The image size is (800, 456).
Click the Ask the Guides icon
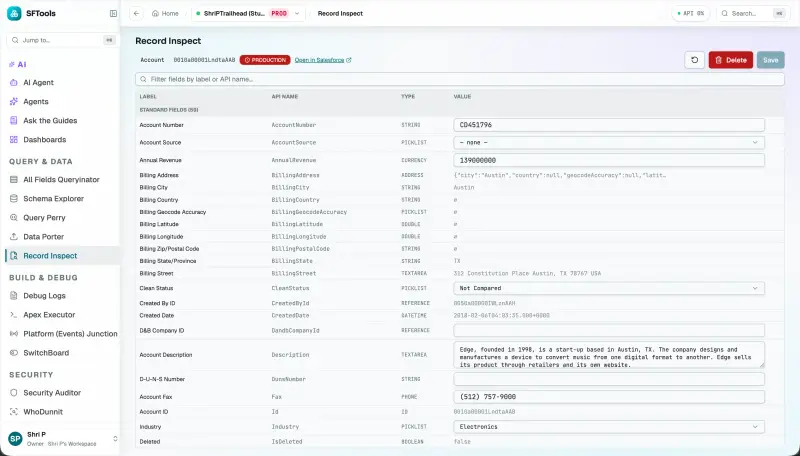click(14, 120)
